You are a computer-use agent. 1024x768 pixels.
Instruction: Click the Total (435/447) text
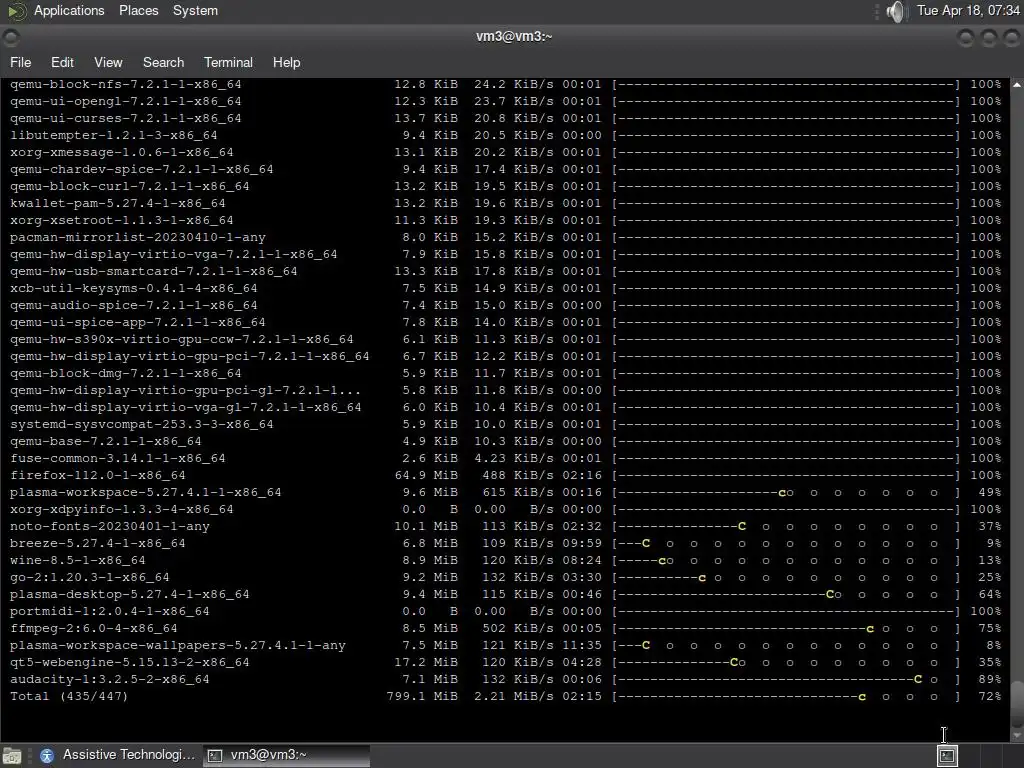[69, 696]
